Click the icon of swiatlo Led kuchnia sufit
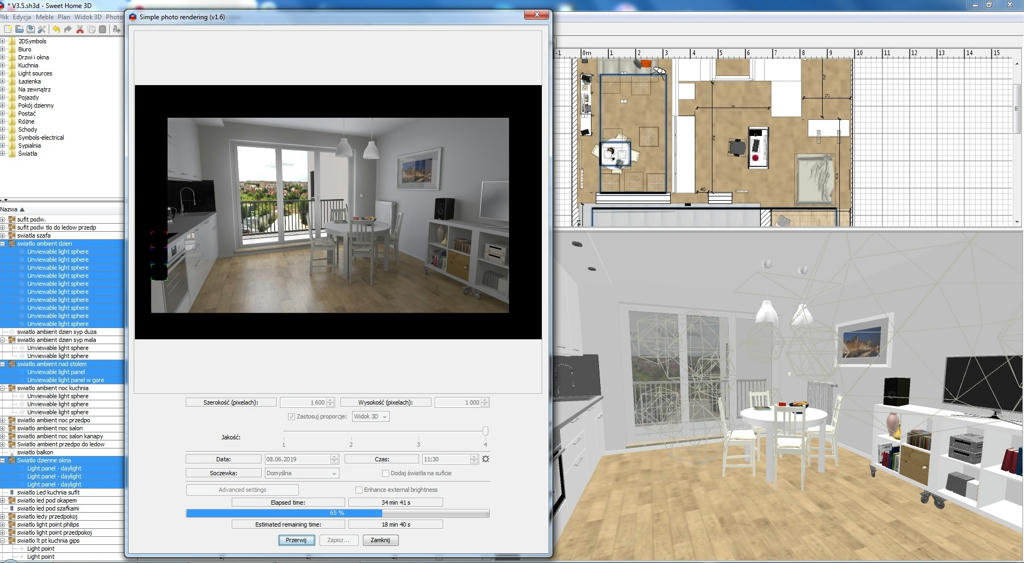1024x563 pixels. click(12, 492)
